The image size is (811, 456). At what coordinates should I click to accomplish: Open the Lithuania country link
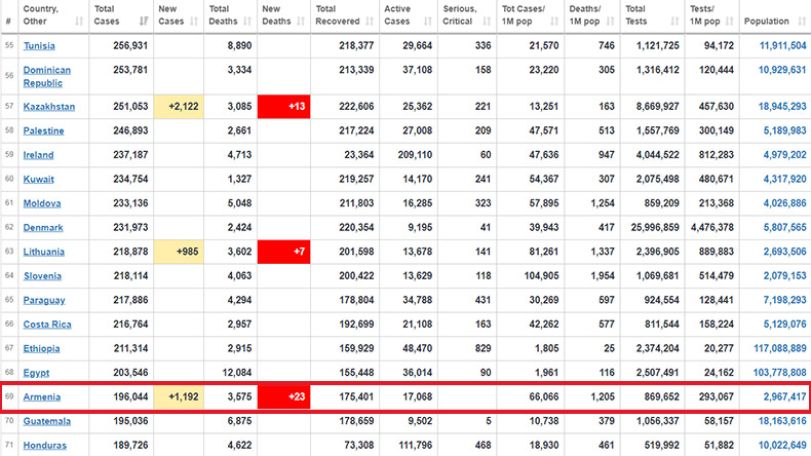point(44,252)
